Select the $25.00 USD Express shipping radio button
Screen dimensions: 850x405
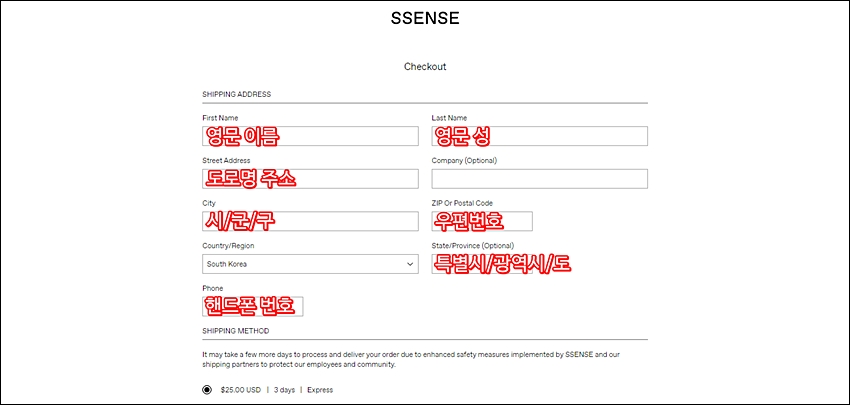click(207, 390)
